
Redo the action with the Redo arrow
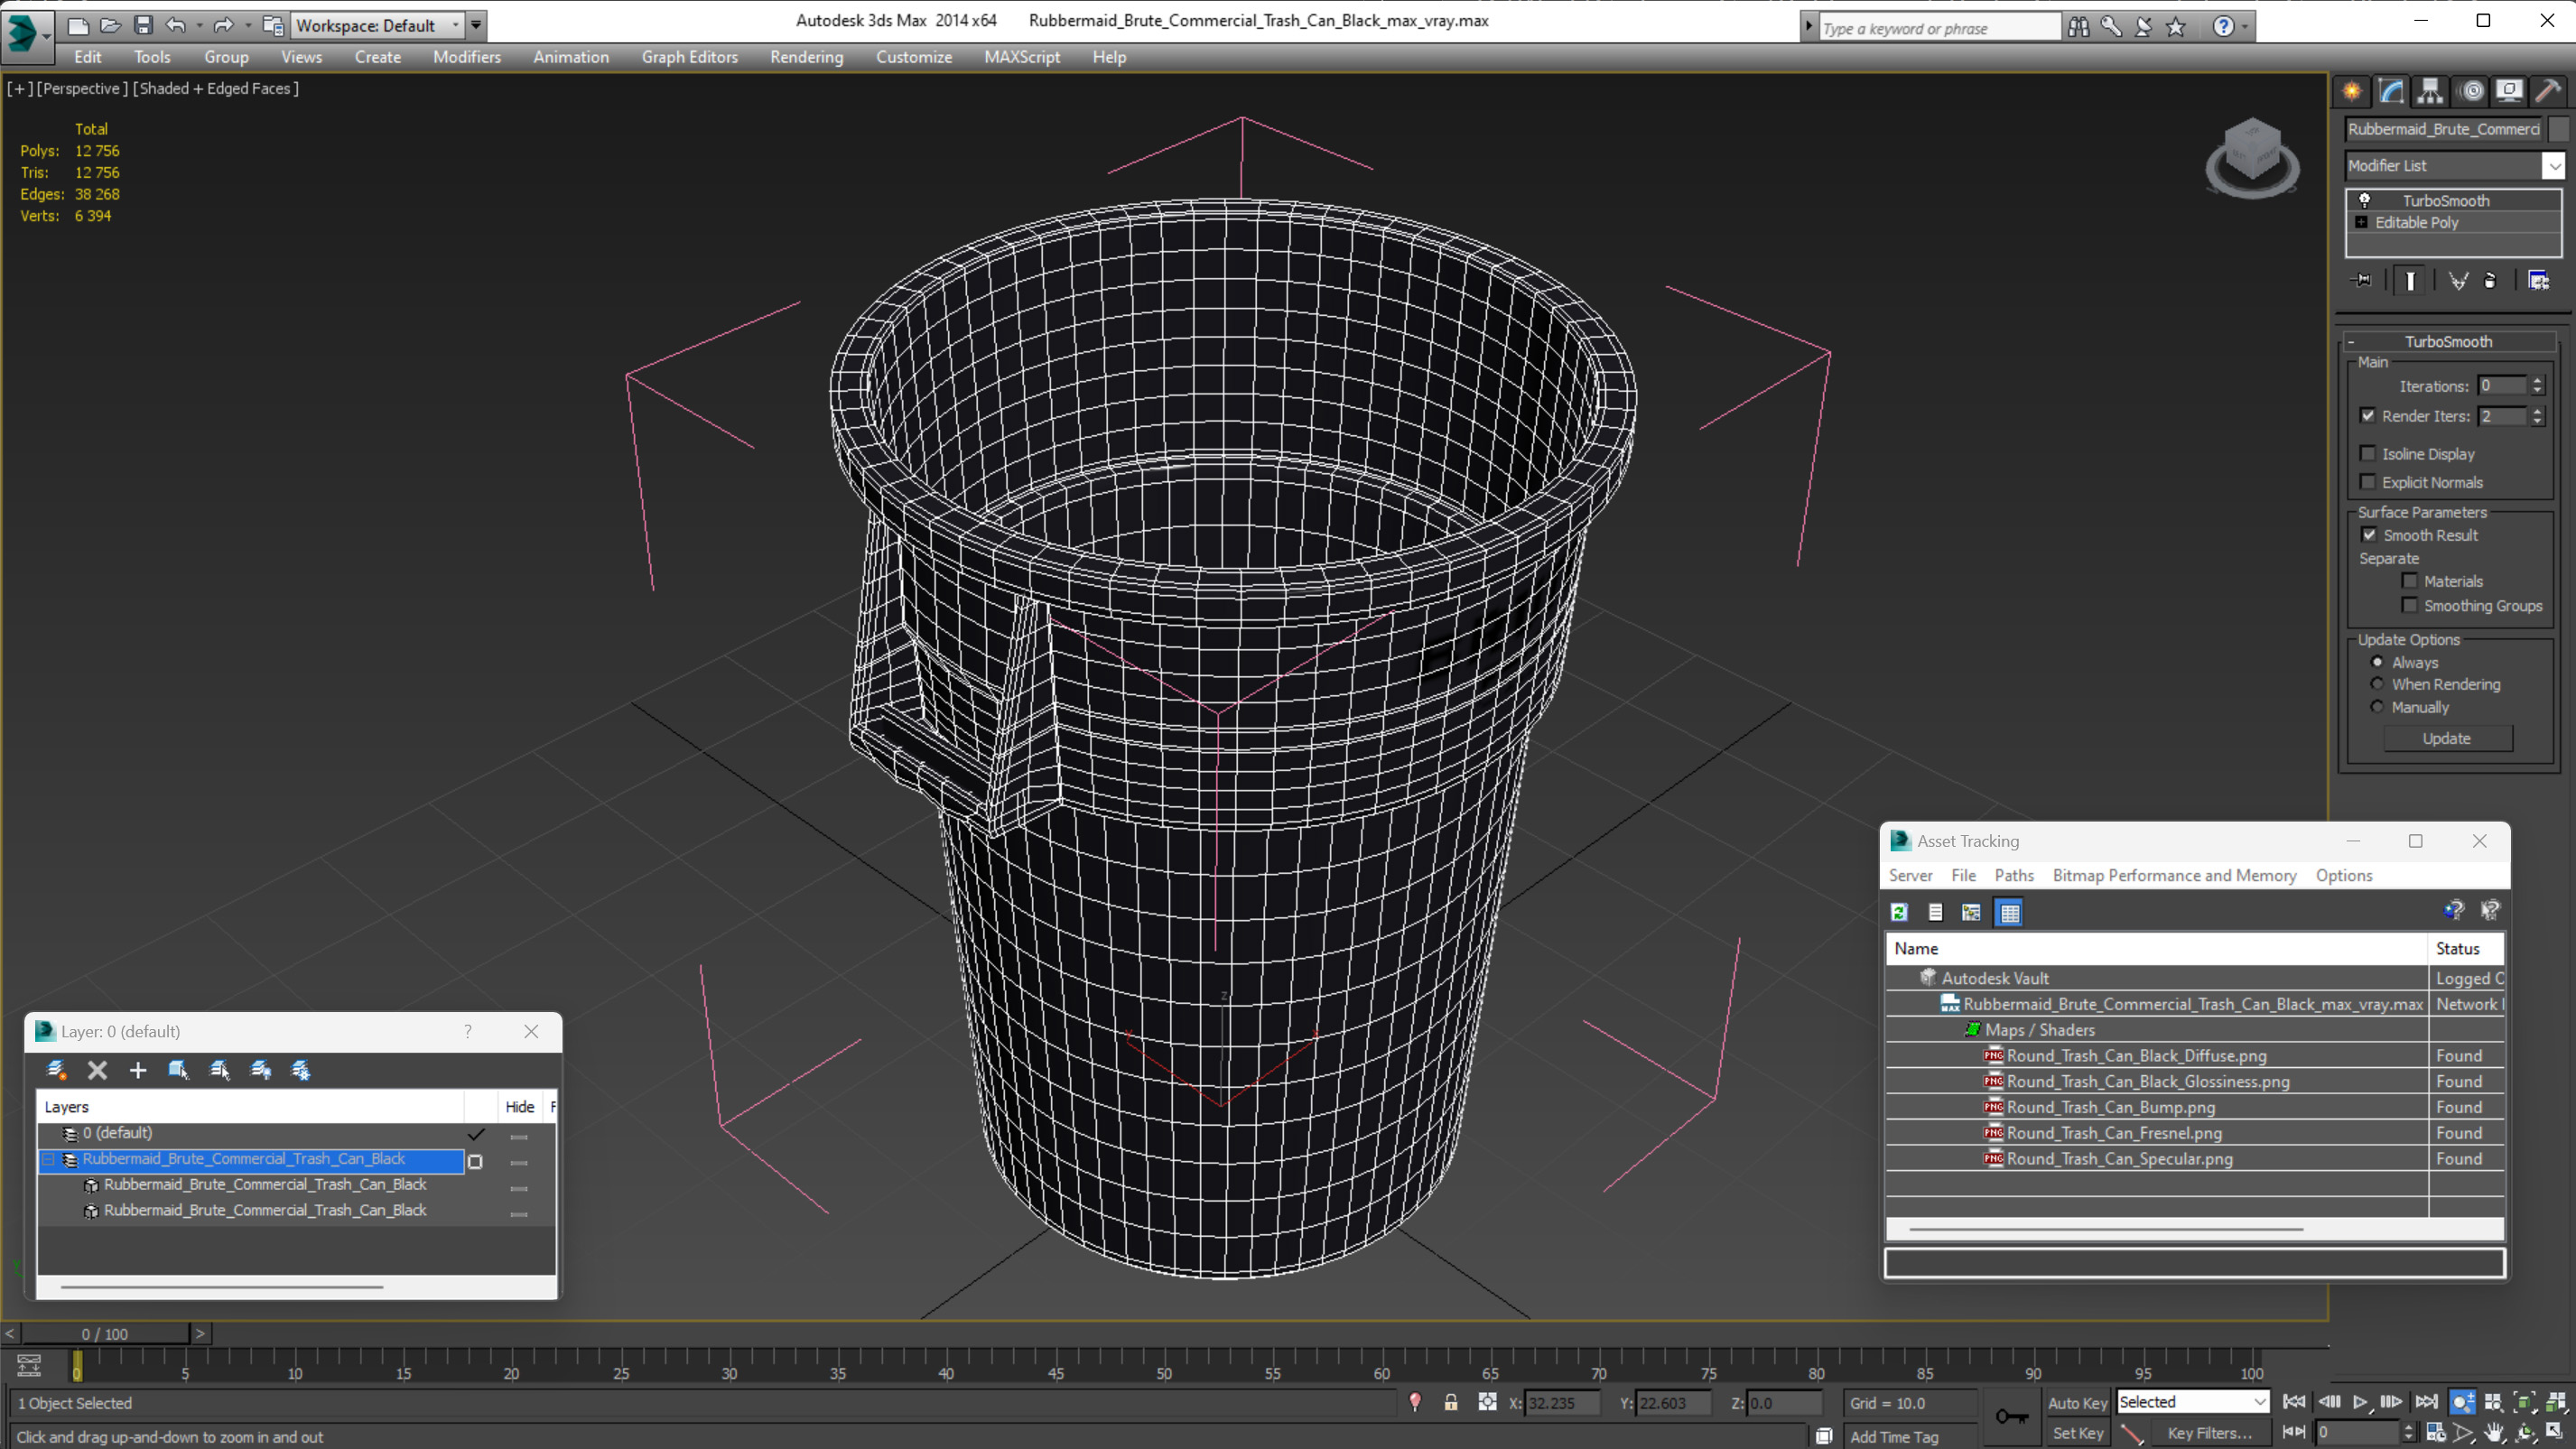pos(223,26)
